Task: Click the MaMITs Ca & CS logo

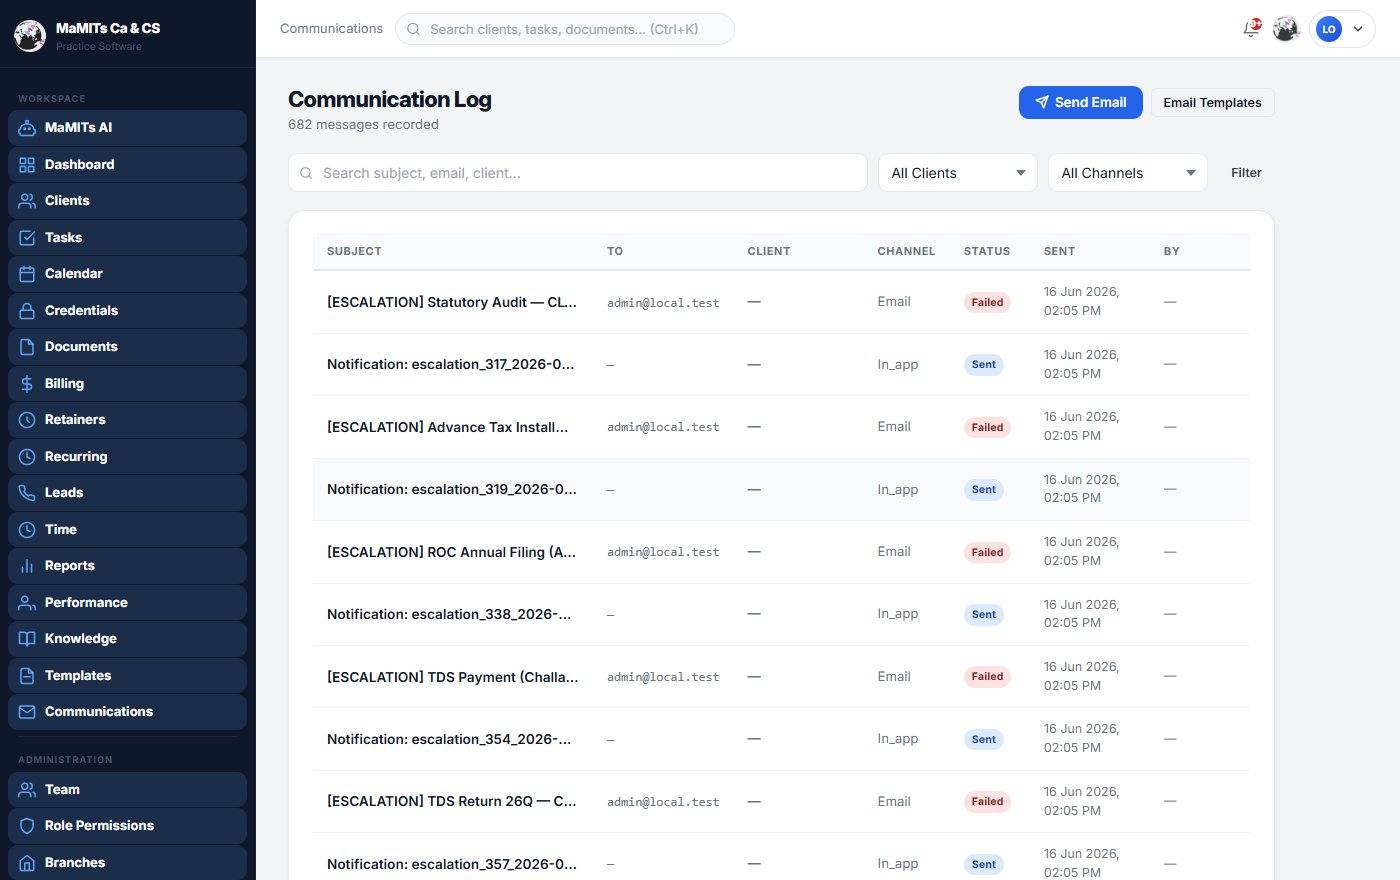Action: (30, 36)
